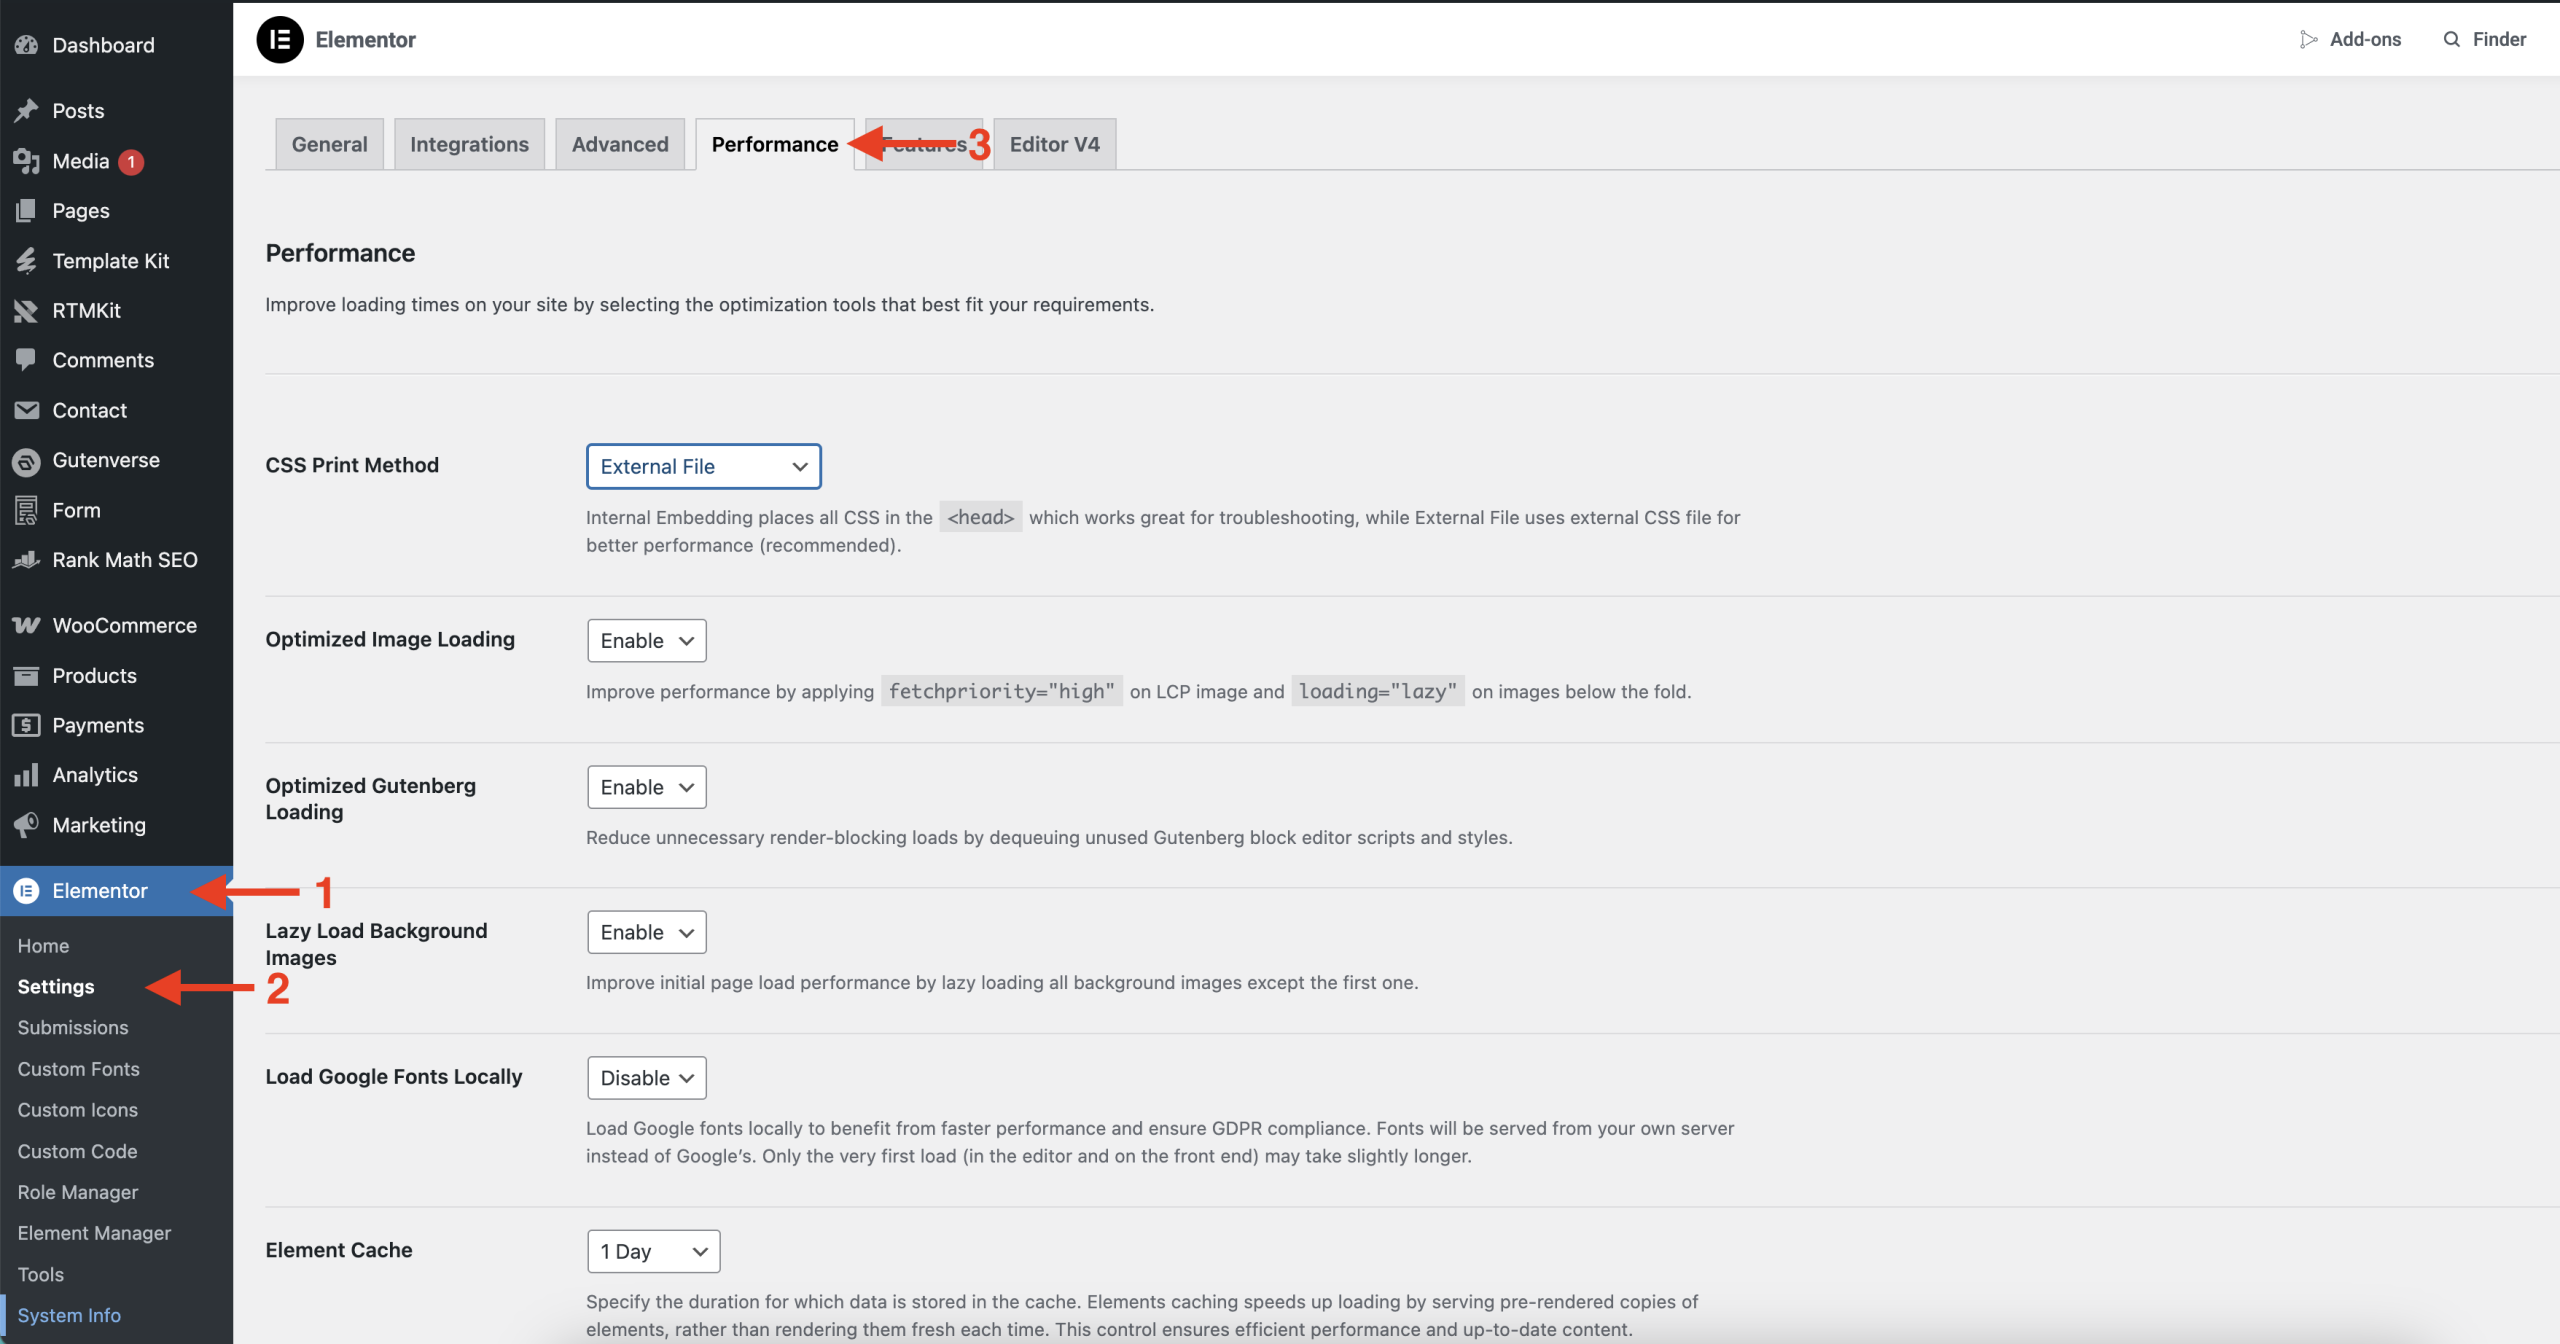The width and height of the screenshot is (2560, 1344).
Task: Click the Posts pushpin icon
Action: pos(26,111)
